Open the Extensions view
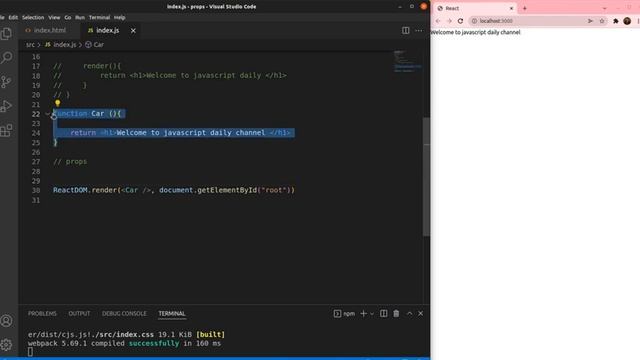 7,131
